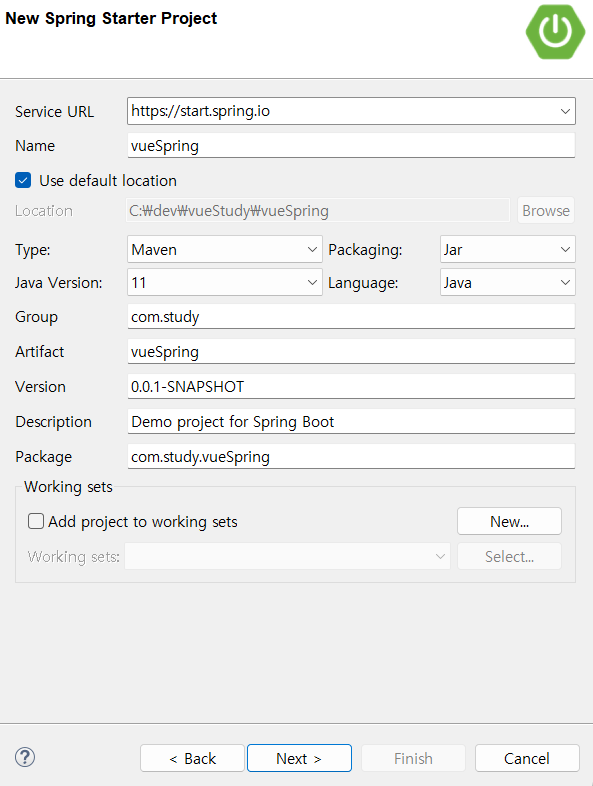The height and width of the screenshot is (786, 593).
Task: Click the Group label
Action: 36,317
